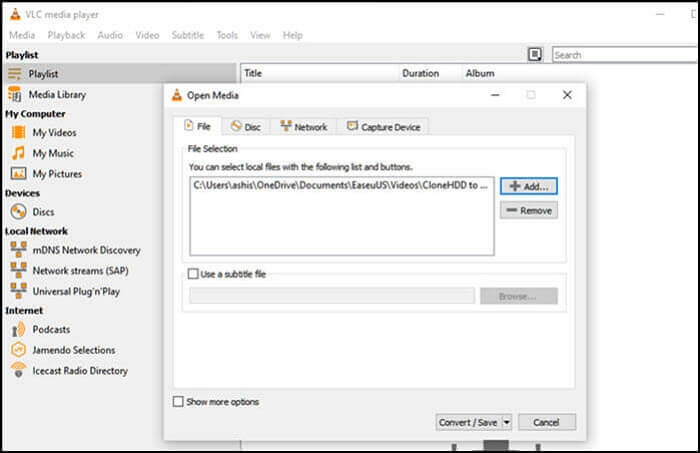Select the My Music note icon
This screenshot has height=453, width=700.
[x=19, y=153]
